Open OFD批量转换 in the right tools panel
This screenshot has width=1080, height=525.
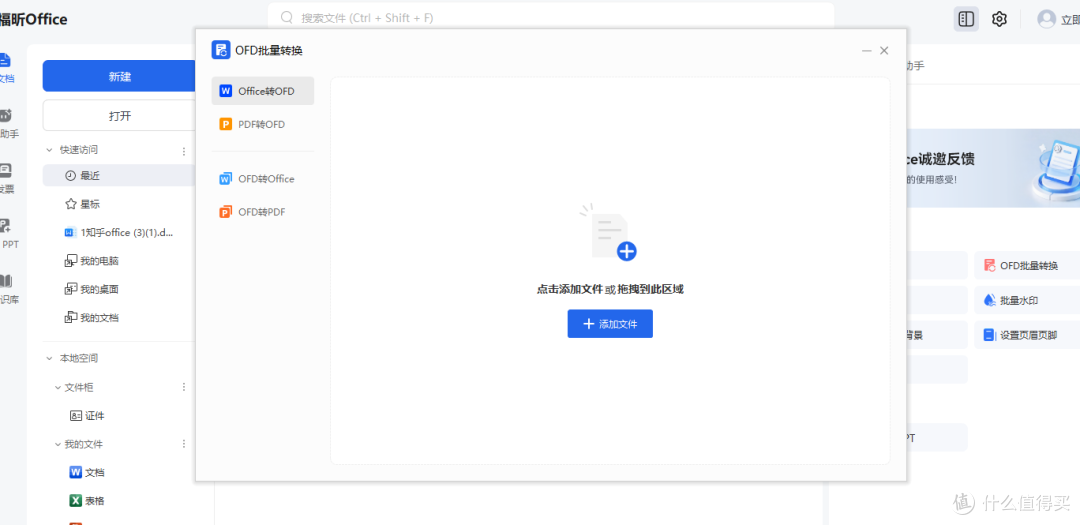click(1027, 265)
